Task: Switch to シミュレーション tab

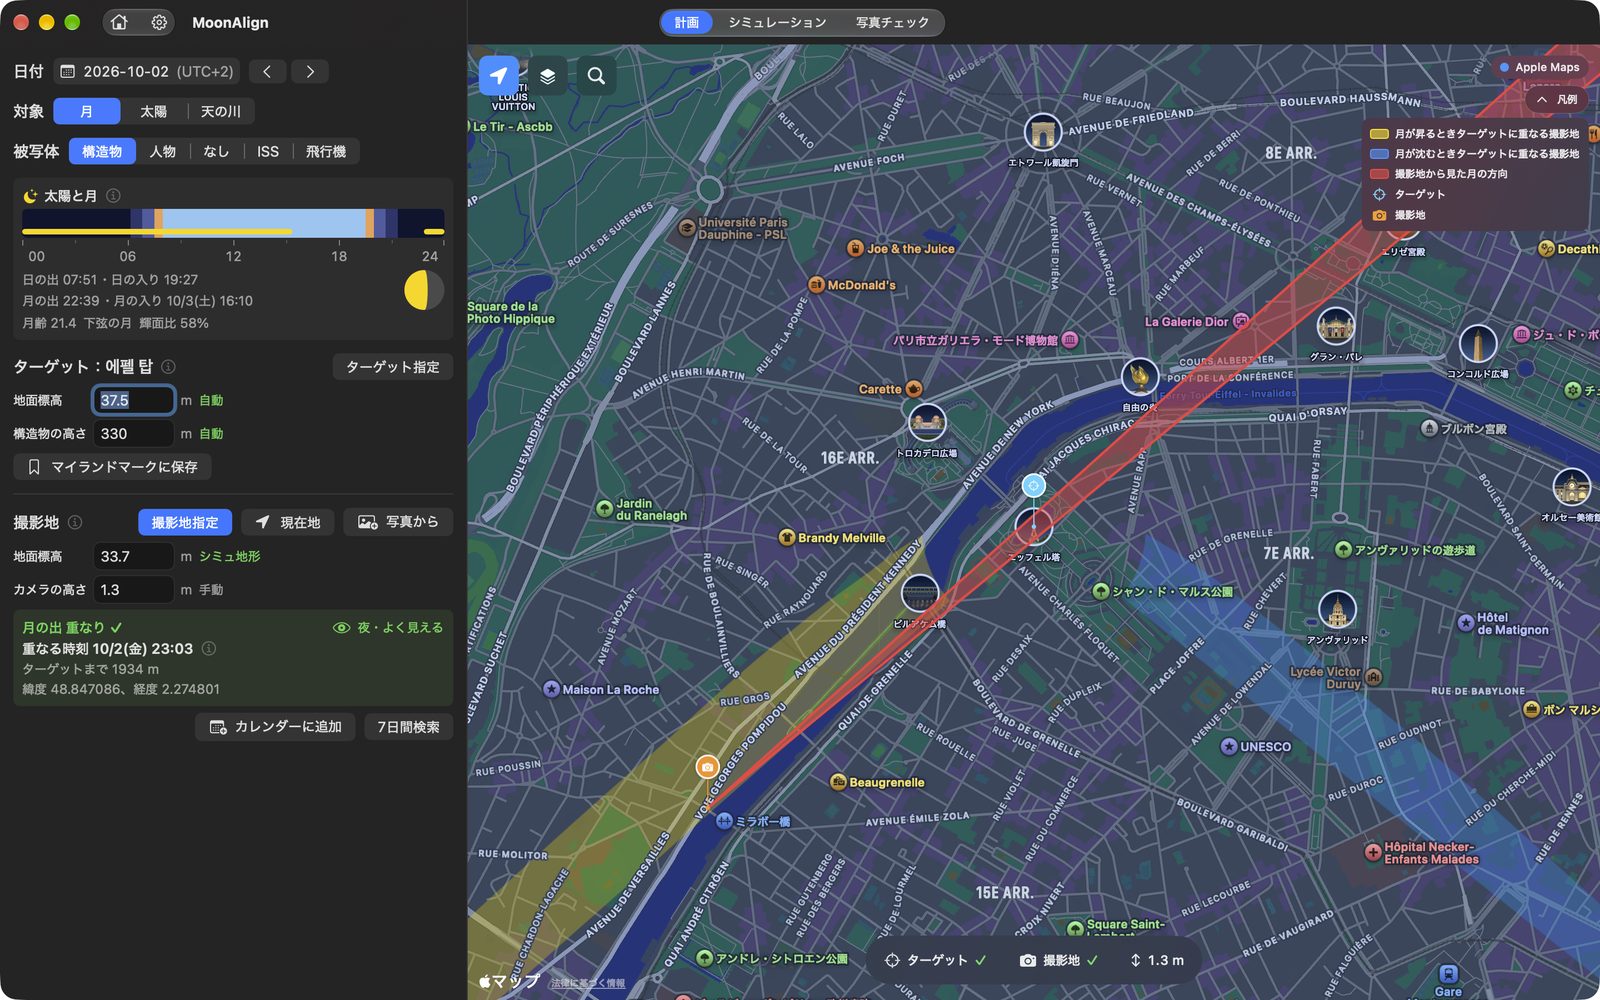Action: point(777,22)
